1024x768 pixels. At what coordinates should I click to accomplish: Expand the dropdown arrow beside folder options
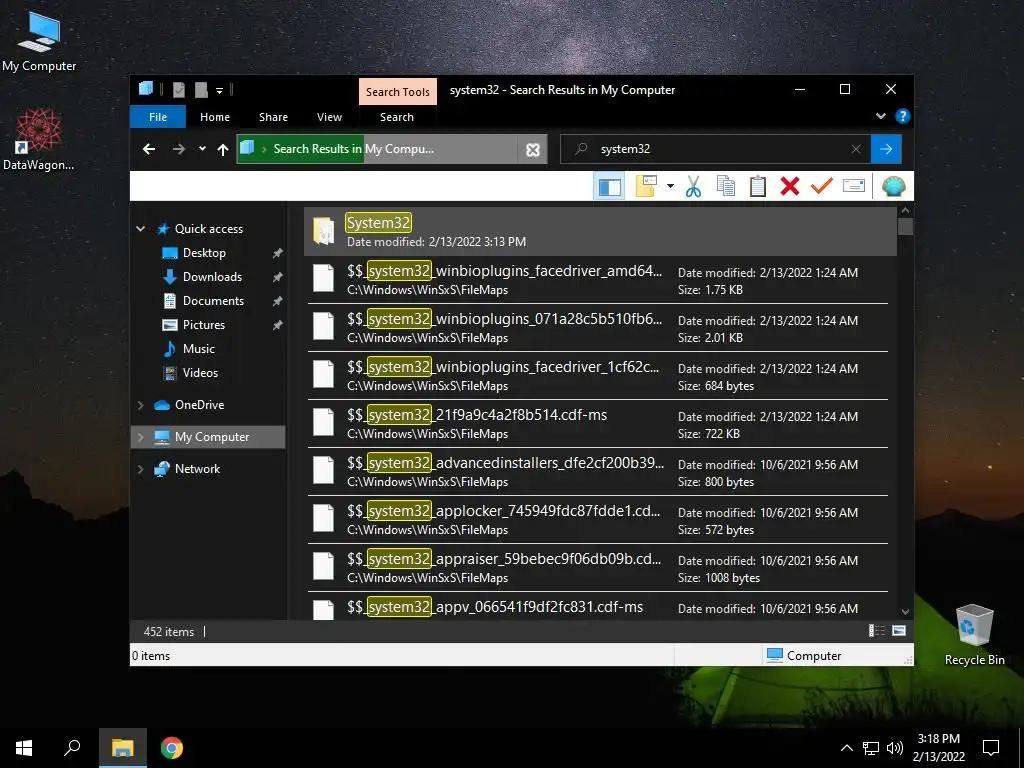point(670,187)
